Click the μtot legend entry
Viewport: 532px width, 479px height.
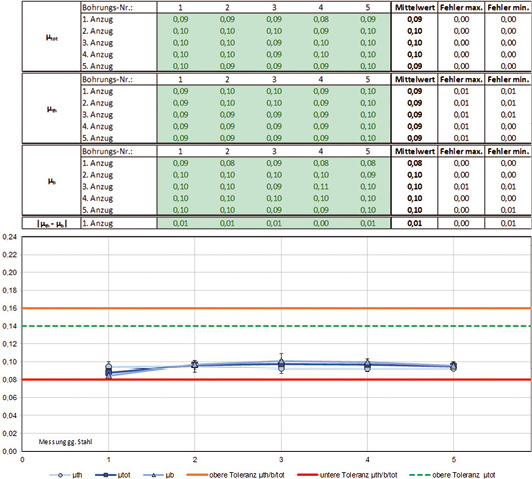tap(113, 475)
